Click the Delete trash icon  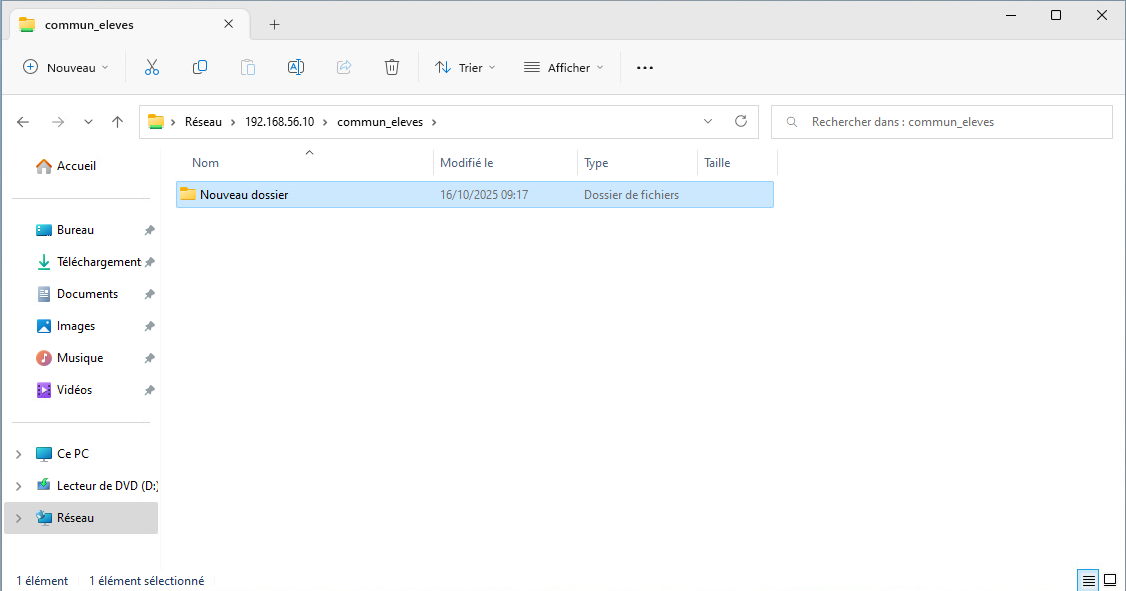click(392, 67)
